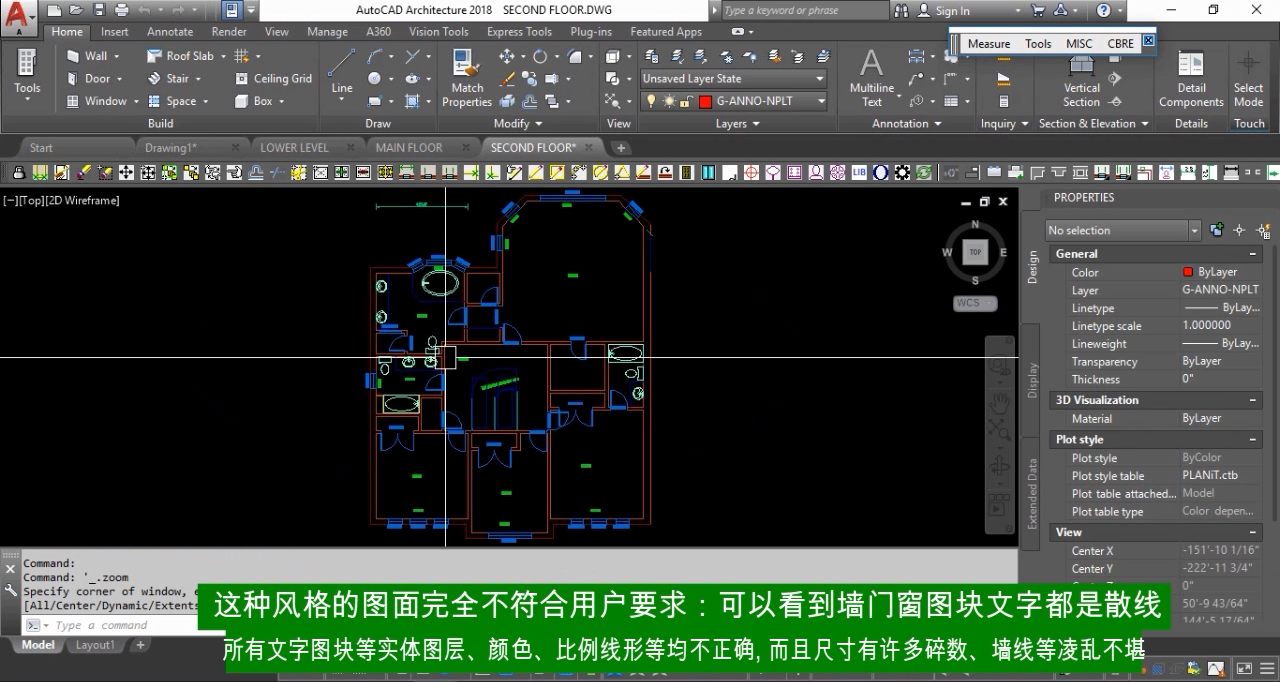Expand the Modify panel title dropdown
Screen dimensions: 1280x682
[x=517, y=124]
